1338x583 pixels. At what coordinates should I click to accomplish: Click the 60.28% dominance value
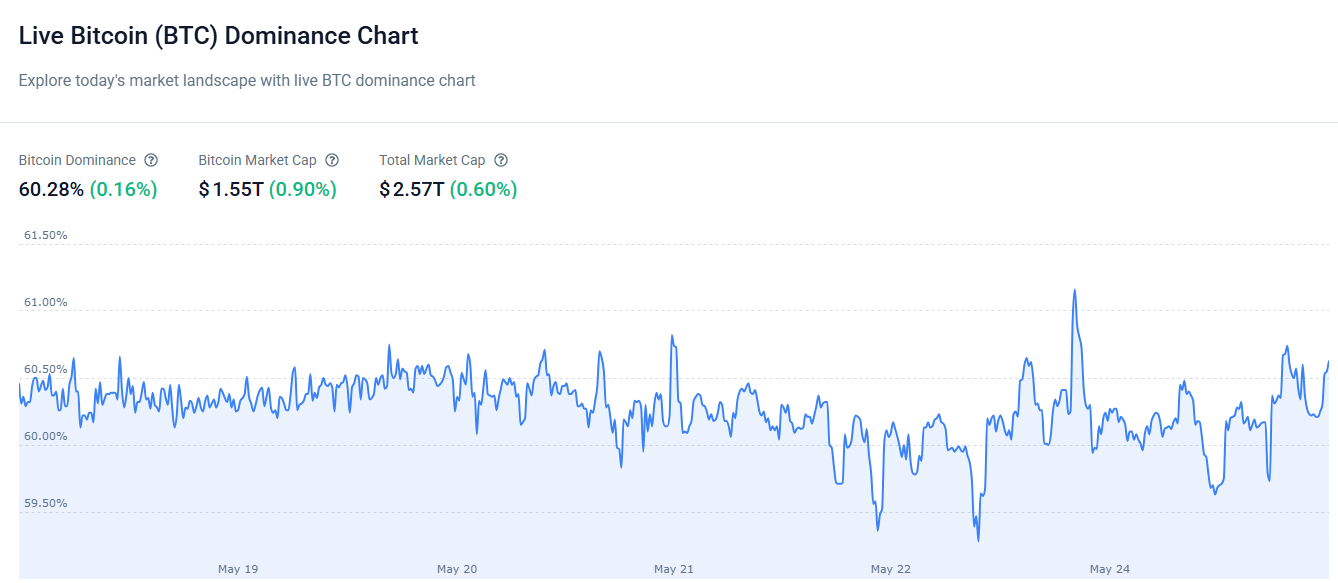coord(51,189)
